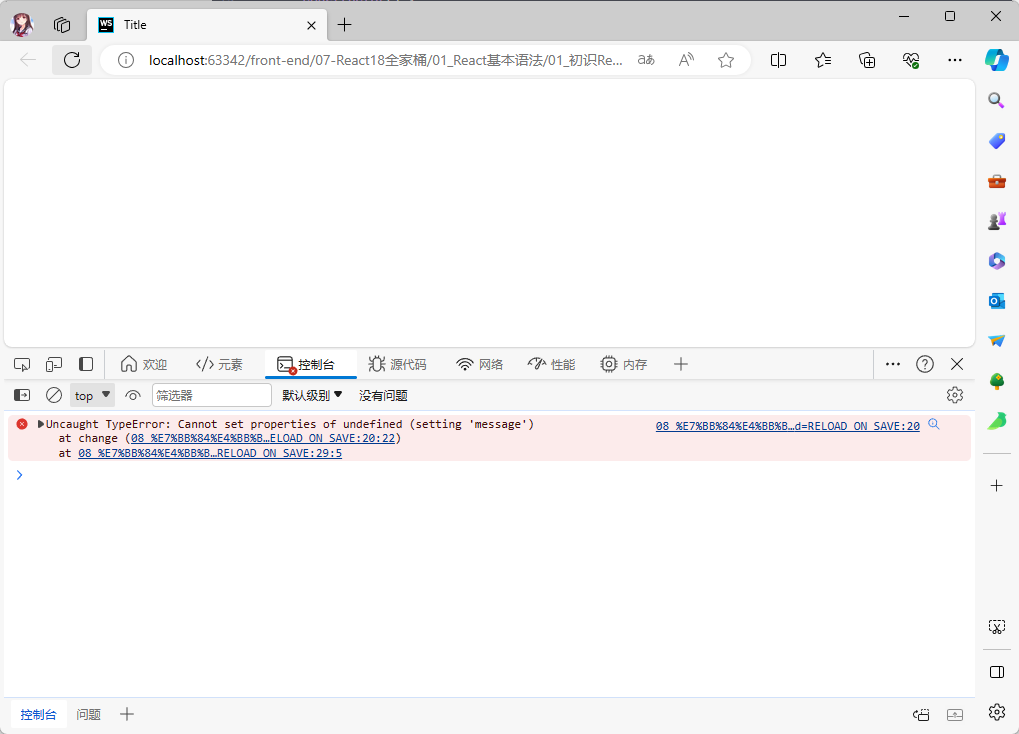
Task: Clear the console output
Action: [54, 395]
